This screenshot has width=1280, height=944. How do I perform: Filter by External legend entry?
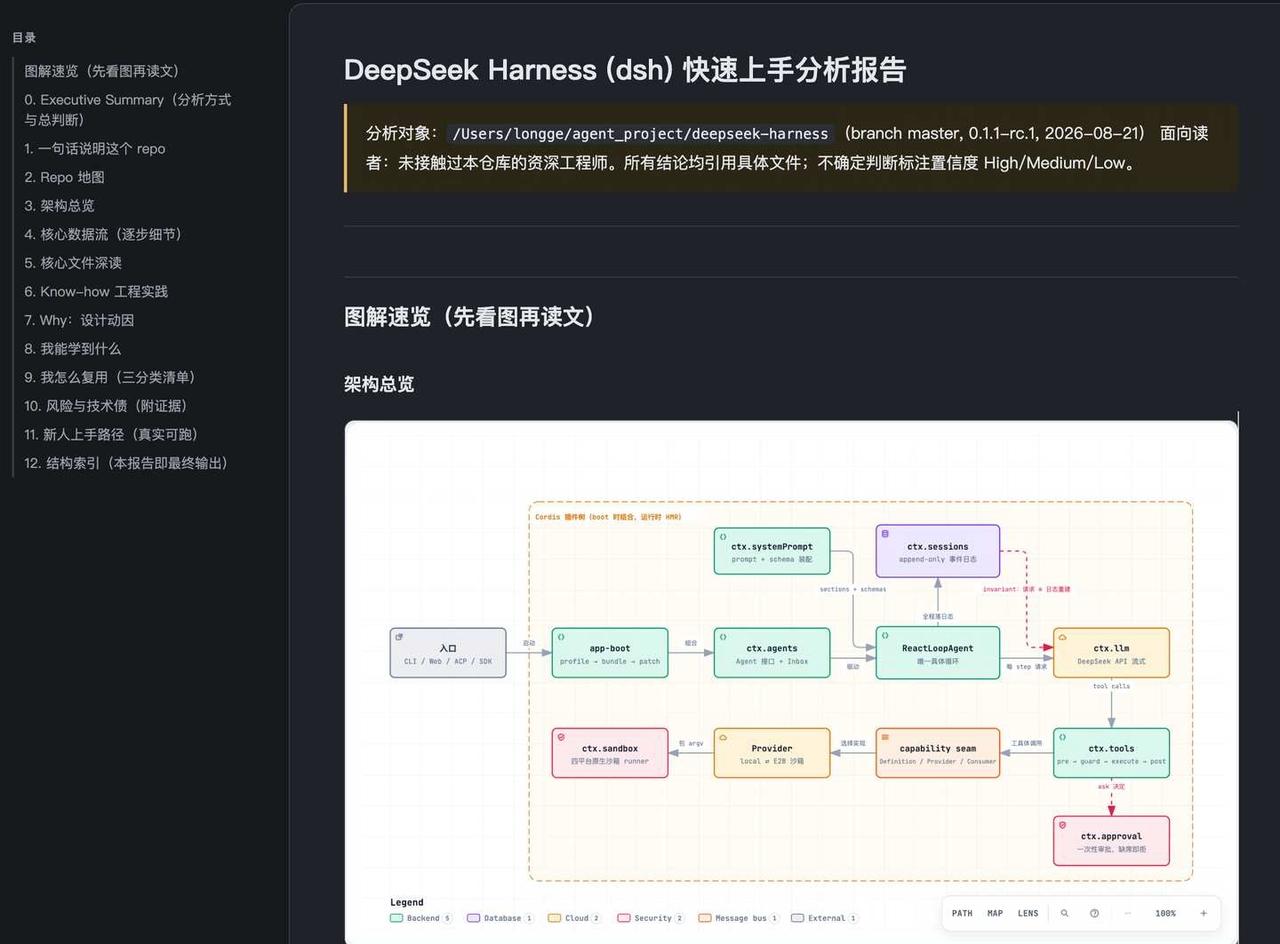click(x=824, y=918)
